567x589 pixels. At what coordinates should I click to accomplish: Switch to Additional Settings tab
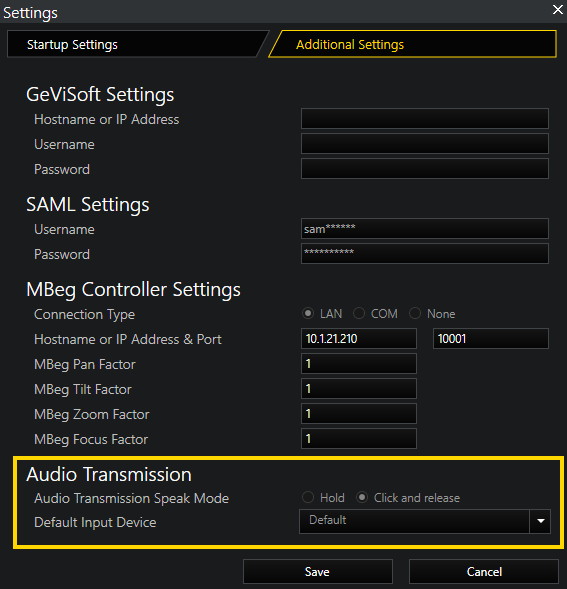pos(413,44)
